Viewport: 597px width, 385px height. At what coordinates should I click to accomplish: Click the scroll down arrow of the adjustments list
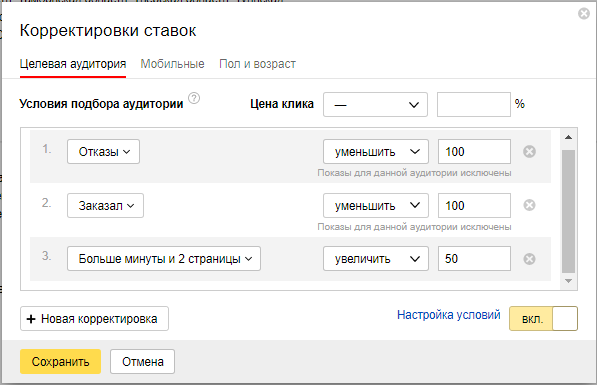point(568,281)
